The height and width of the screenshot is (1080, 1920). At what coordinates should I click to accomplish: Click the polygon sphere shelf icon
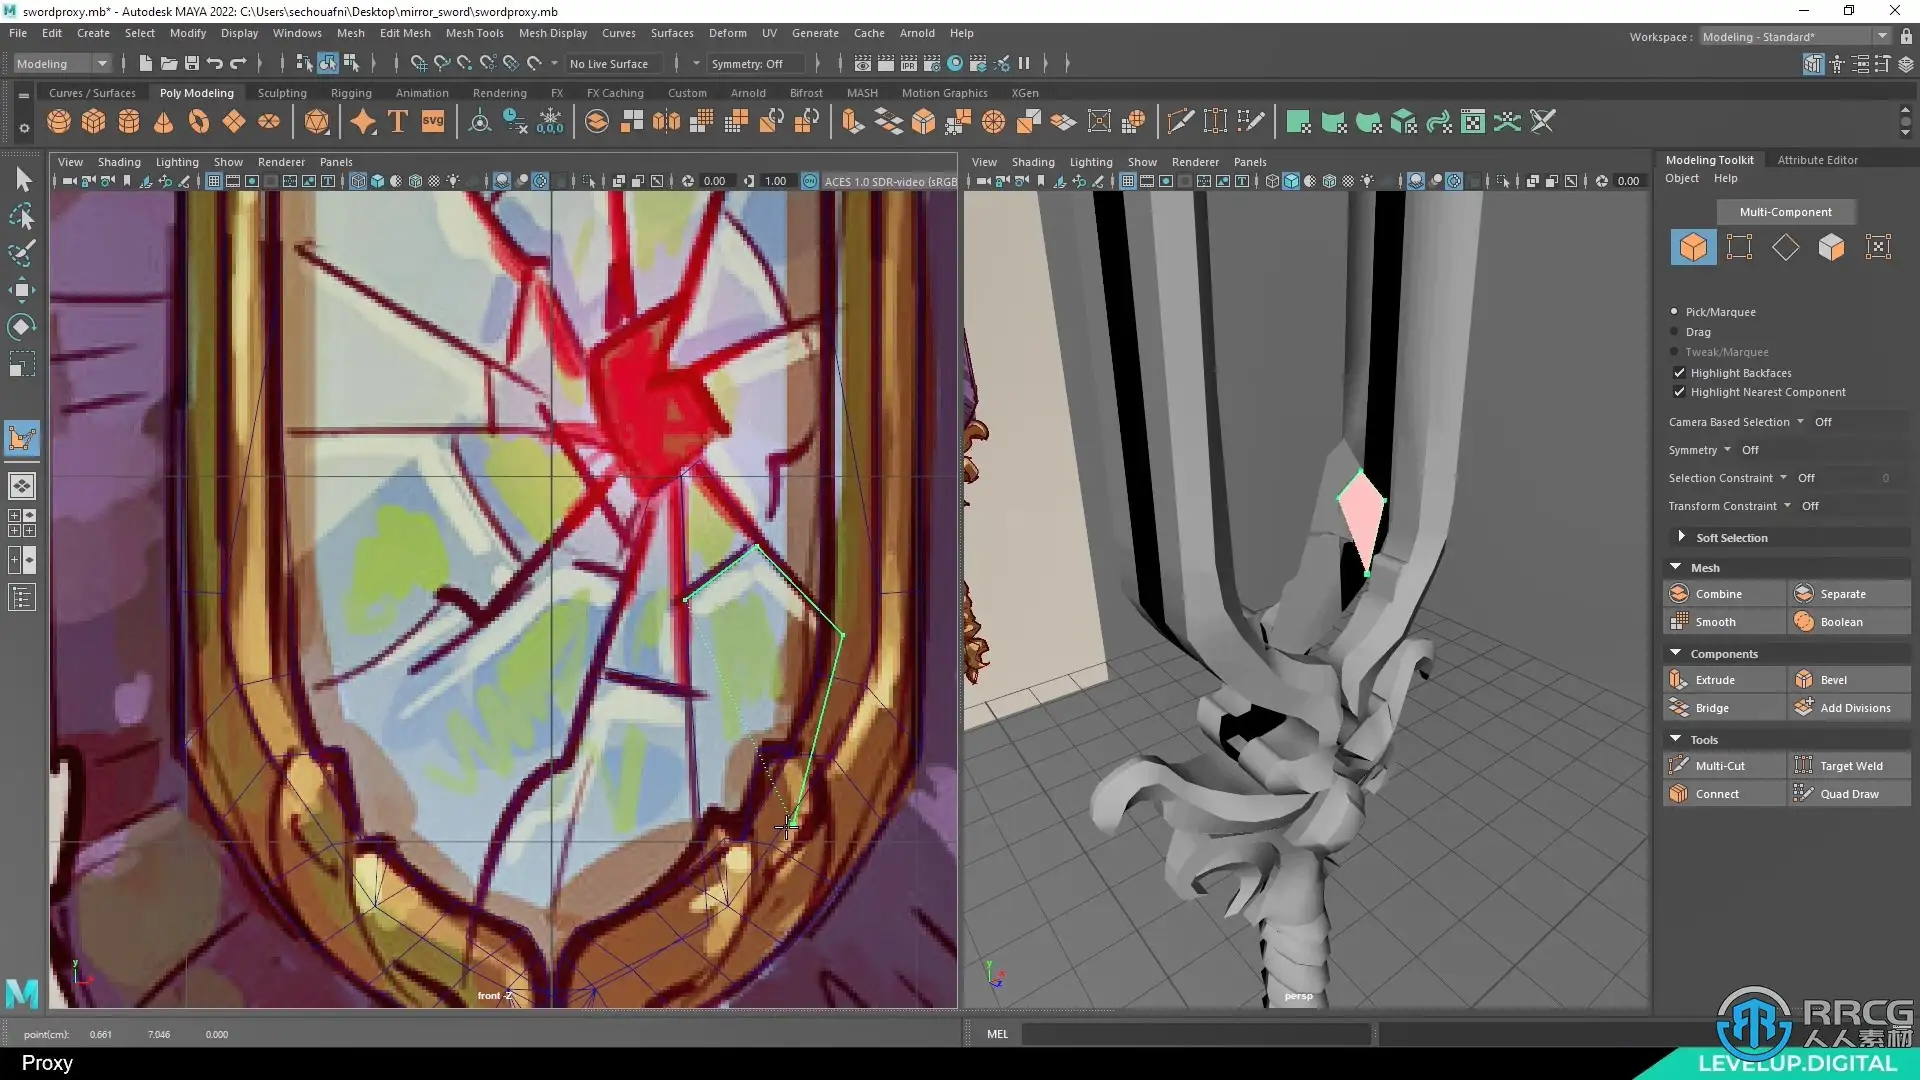59,122
